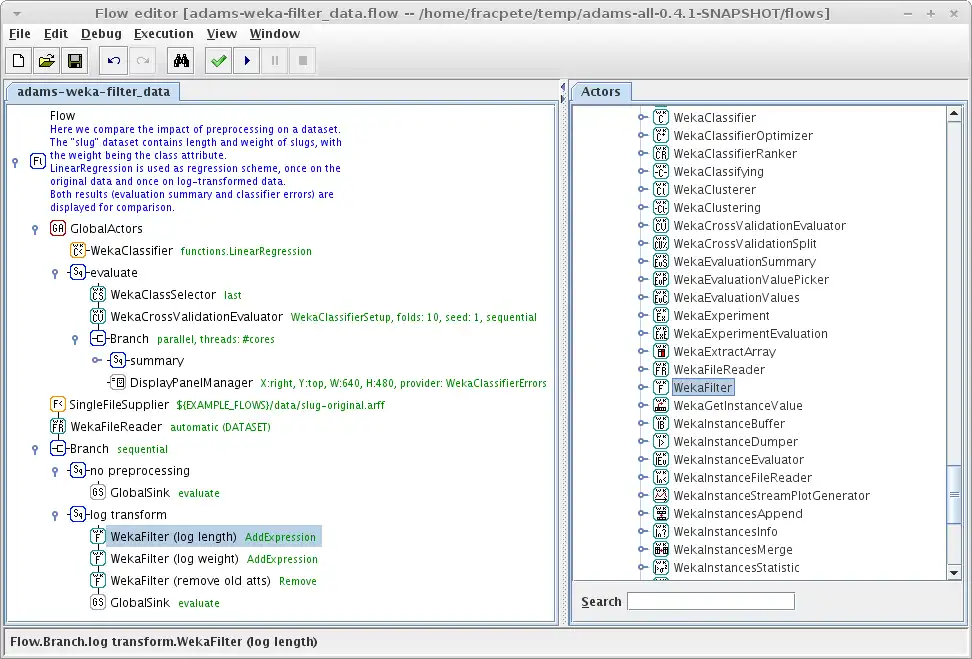Click the WekaFilter (log weight) icon
Screen dimensions: 972x659
click(x=98, y=559)
